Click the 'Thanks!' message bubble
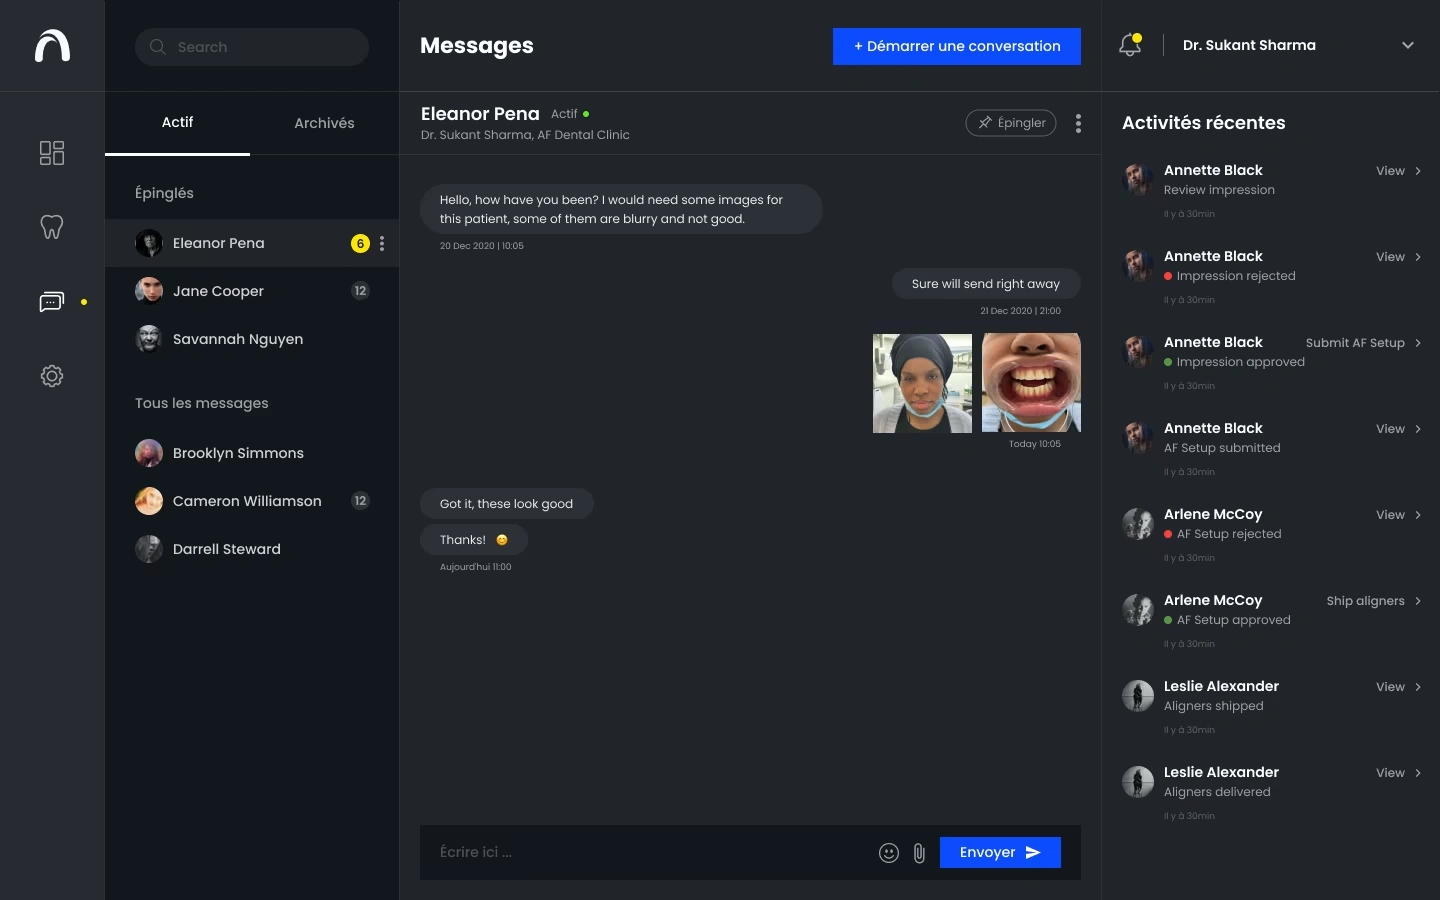The height and width of the screenshot is (900, 1440). pos(474,540)
